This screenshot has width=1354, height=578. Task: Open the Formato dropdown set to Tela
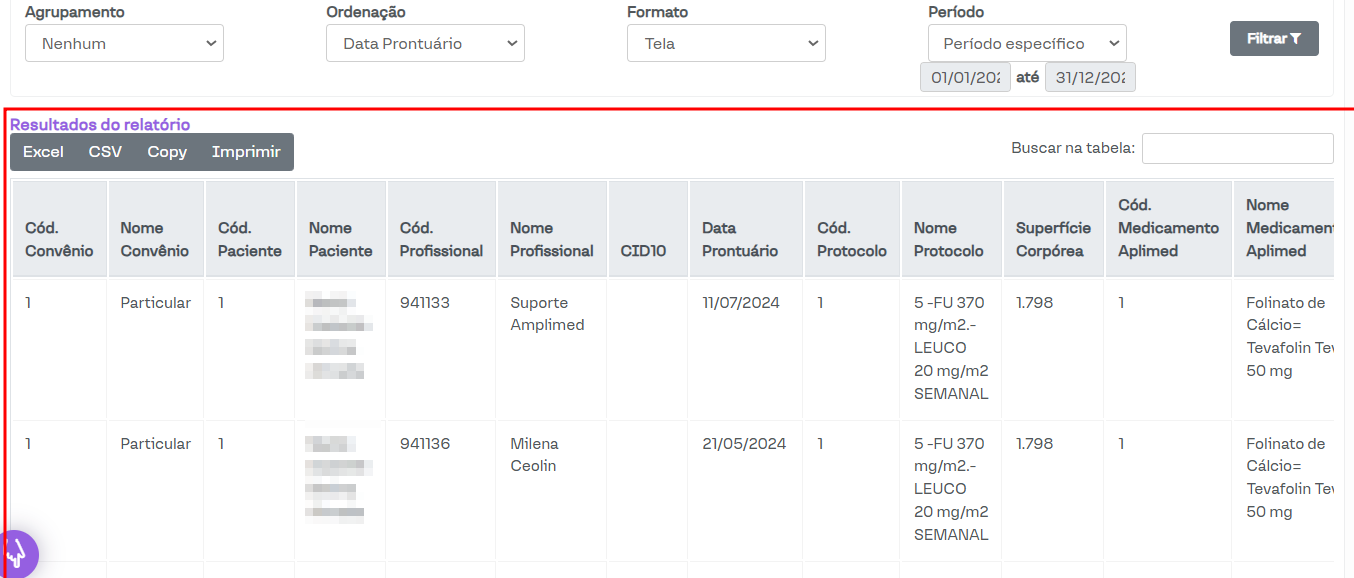coord(726,43)
